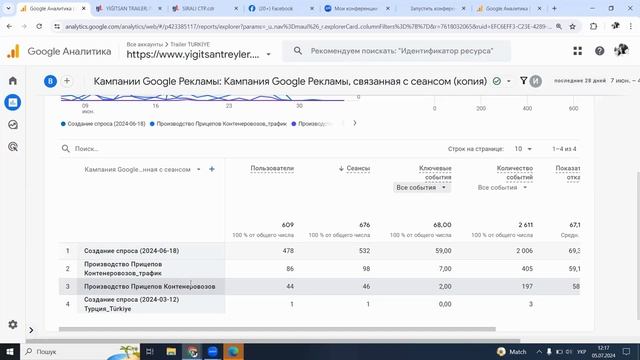
Task: Sort by Пользователи column
Action: (x=272, y=169)
